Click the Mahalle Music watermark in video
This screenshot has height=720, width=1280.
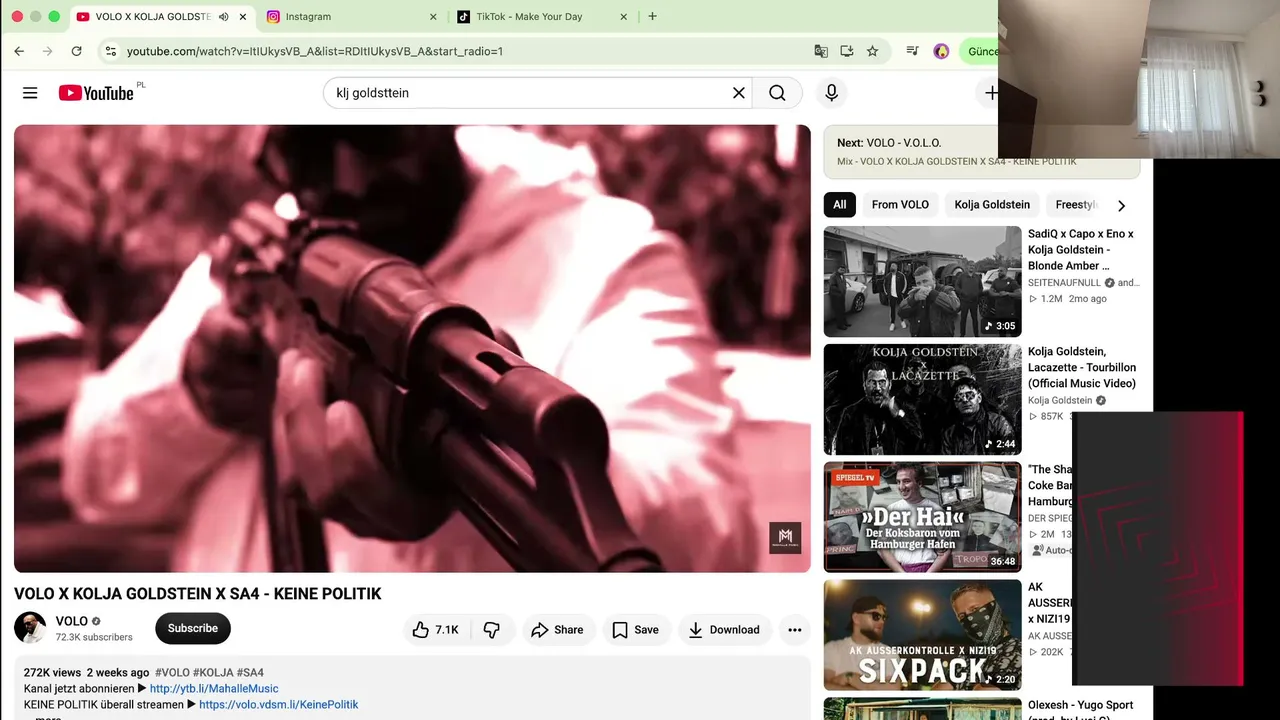(785, 538)
